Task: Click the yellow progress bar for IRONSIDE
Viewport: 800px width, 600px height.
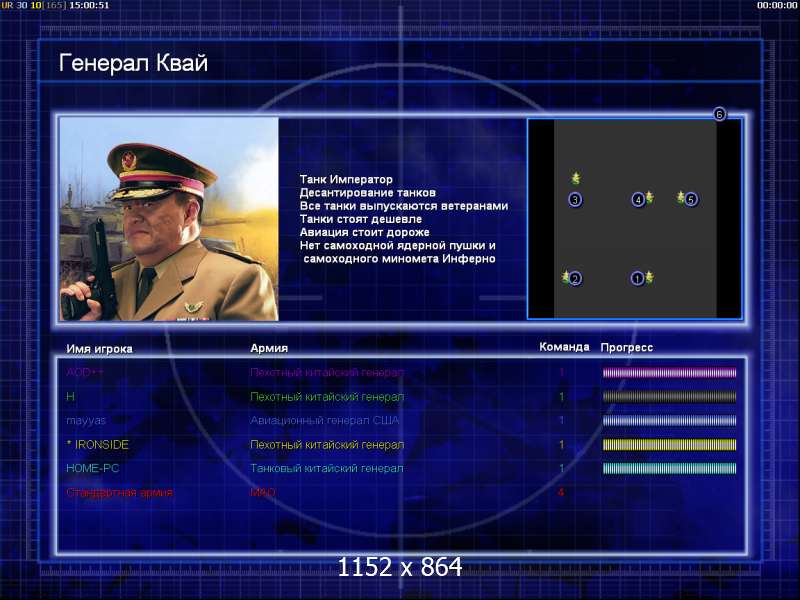Action: 669,445
